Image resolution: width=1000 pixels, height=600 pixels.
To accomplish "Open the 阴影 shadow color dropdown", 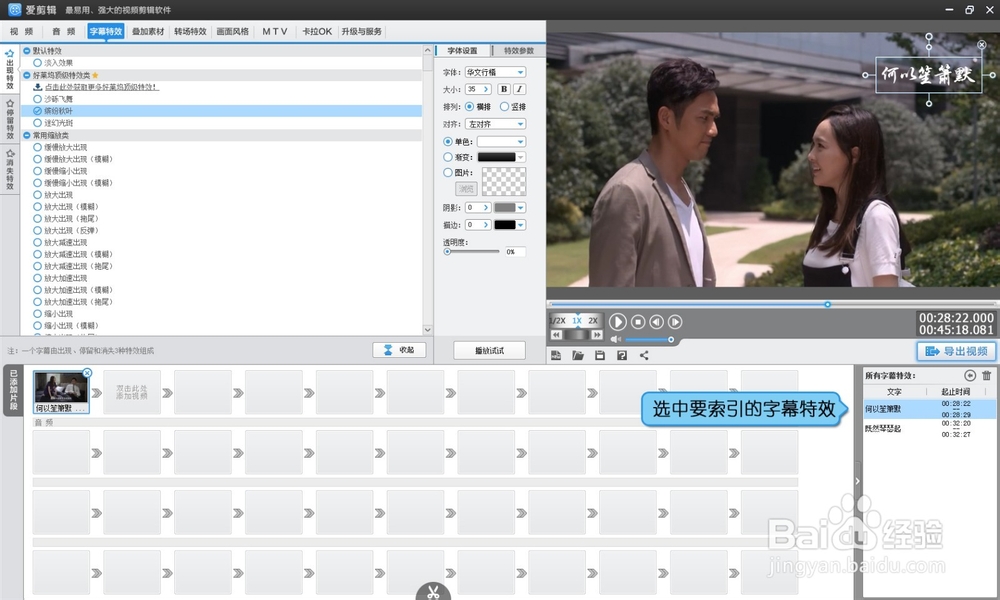I will point(520,207).
